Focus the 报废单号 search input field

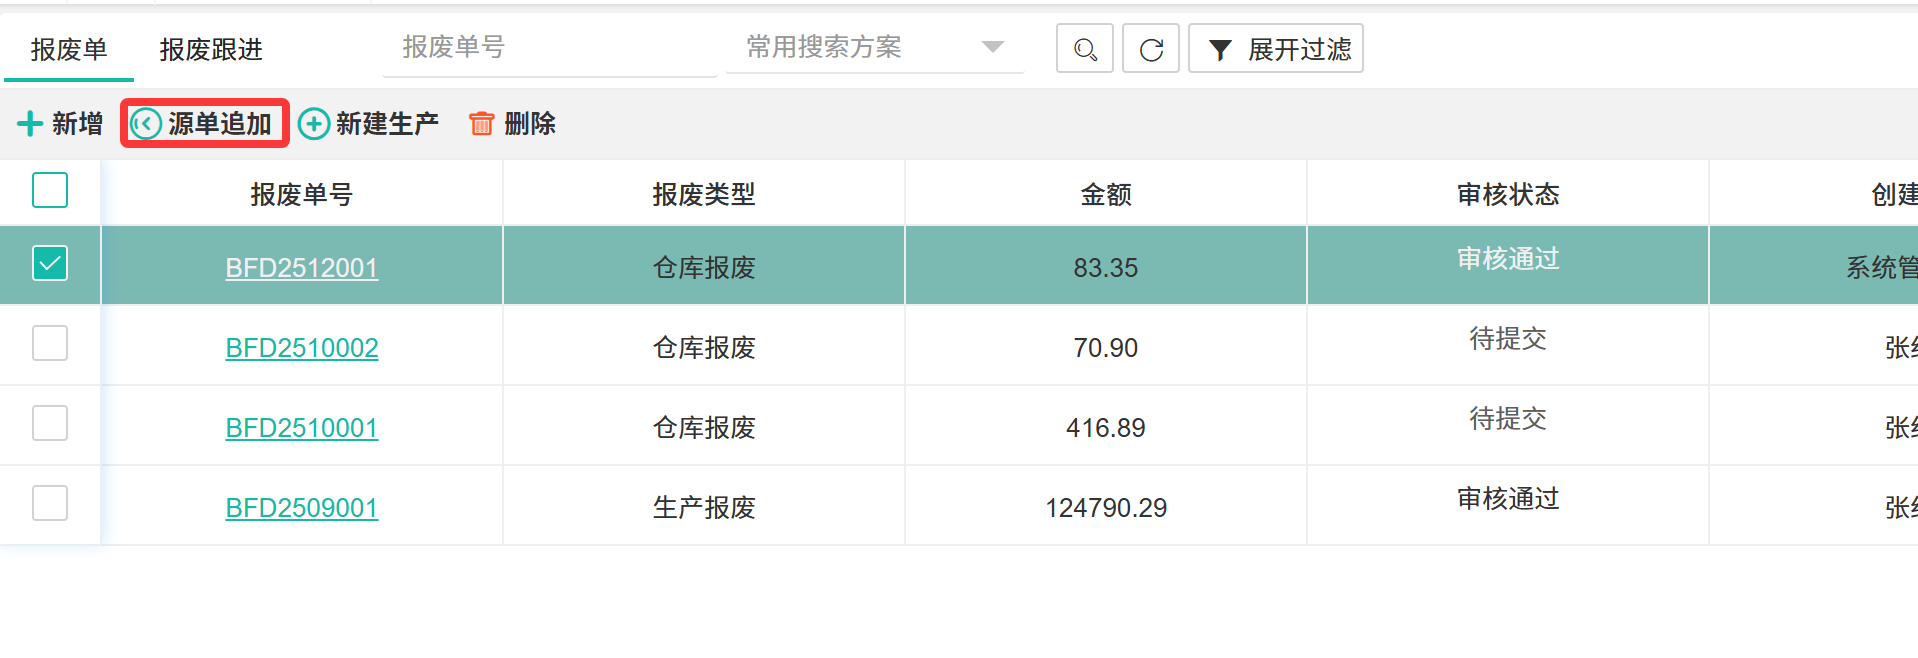[548, 47]
